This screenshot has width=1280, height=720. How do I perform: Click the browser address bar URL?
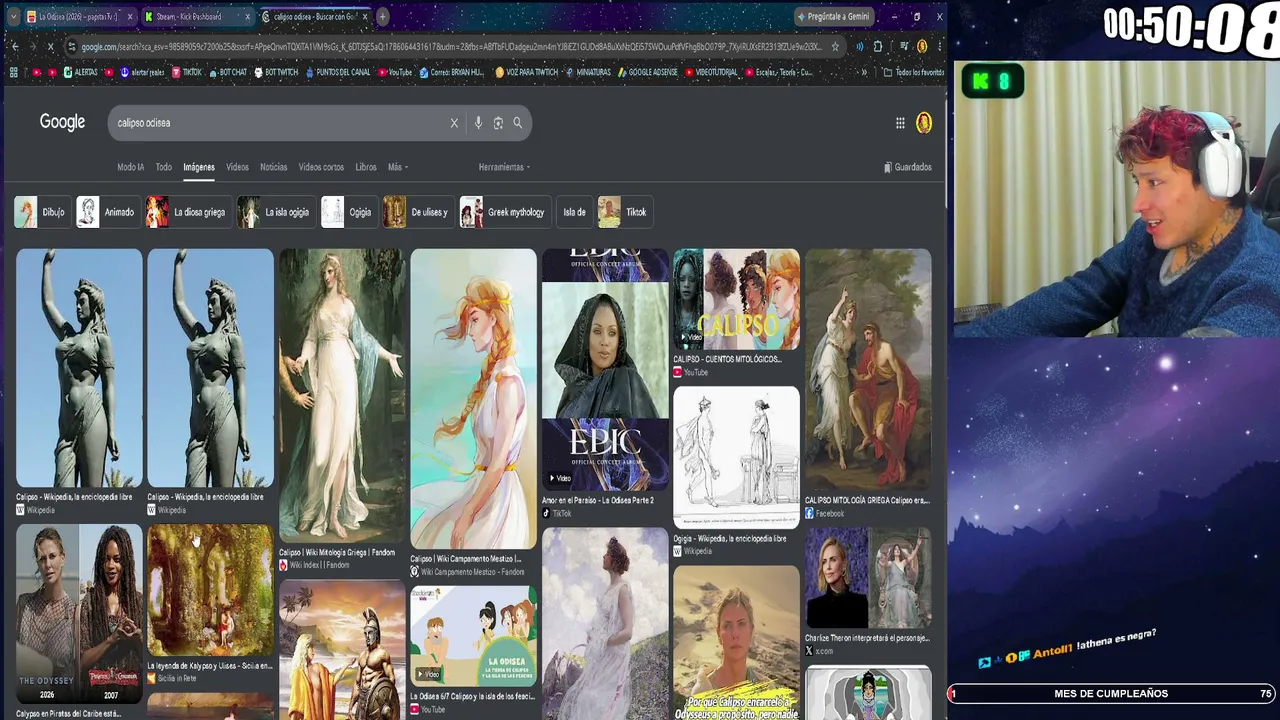click(x=452, y=46)
